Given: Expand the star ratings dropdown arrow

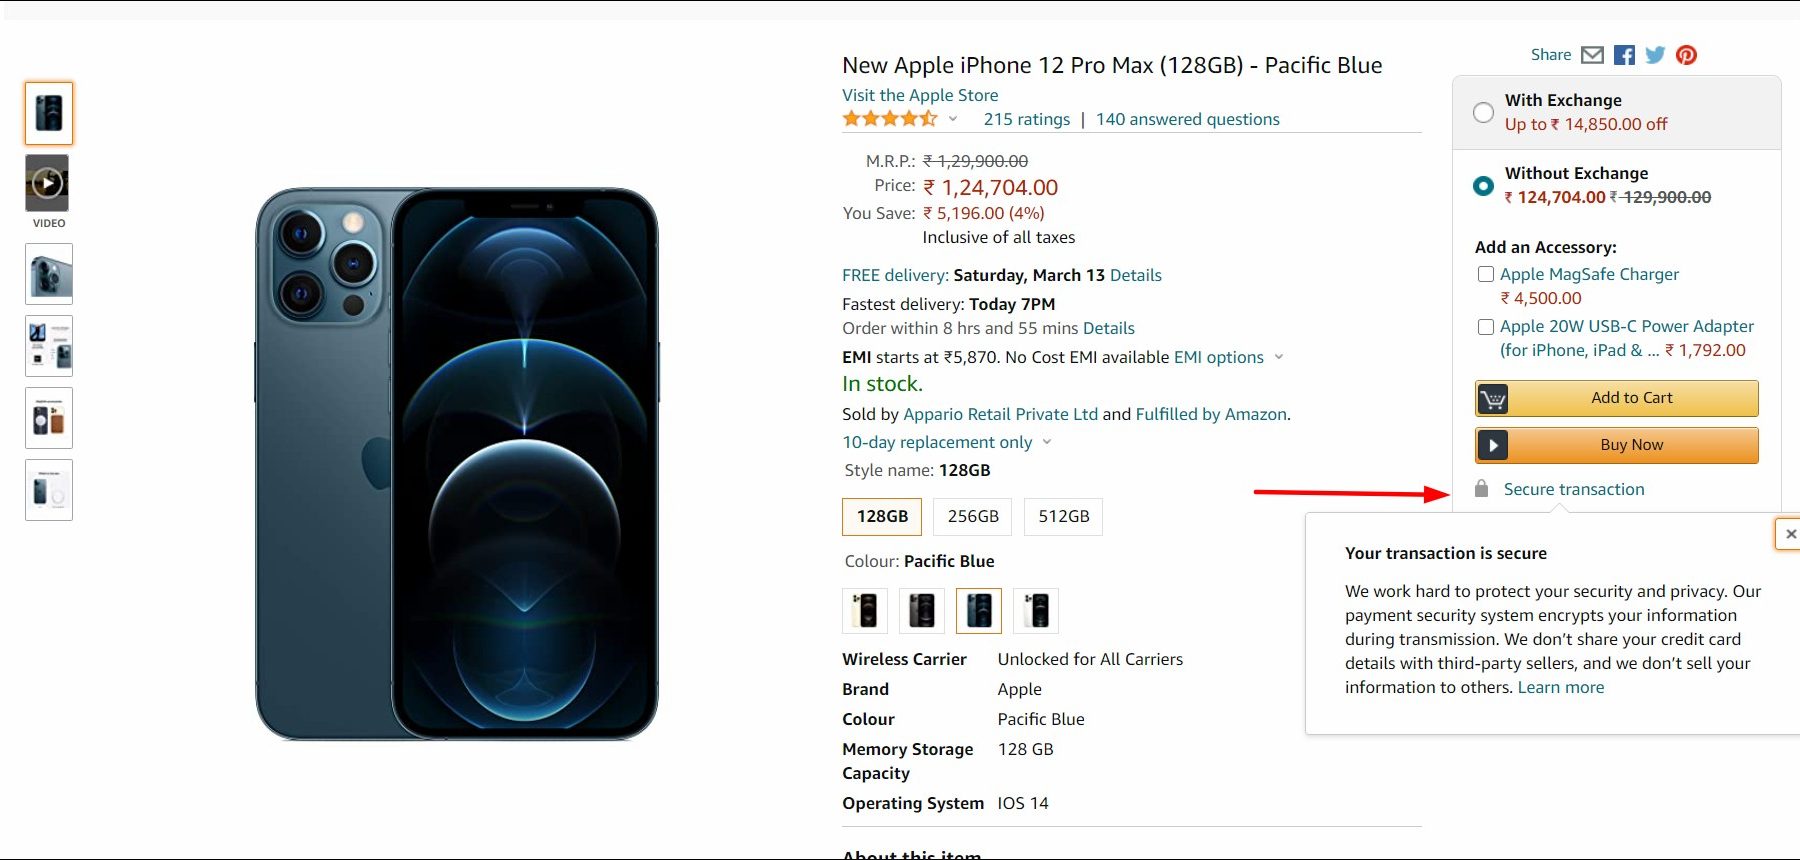Looking at the screenshot, I should click(953, 119).
